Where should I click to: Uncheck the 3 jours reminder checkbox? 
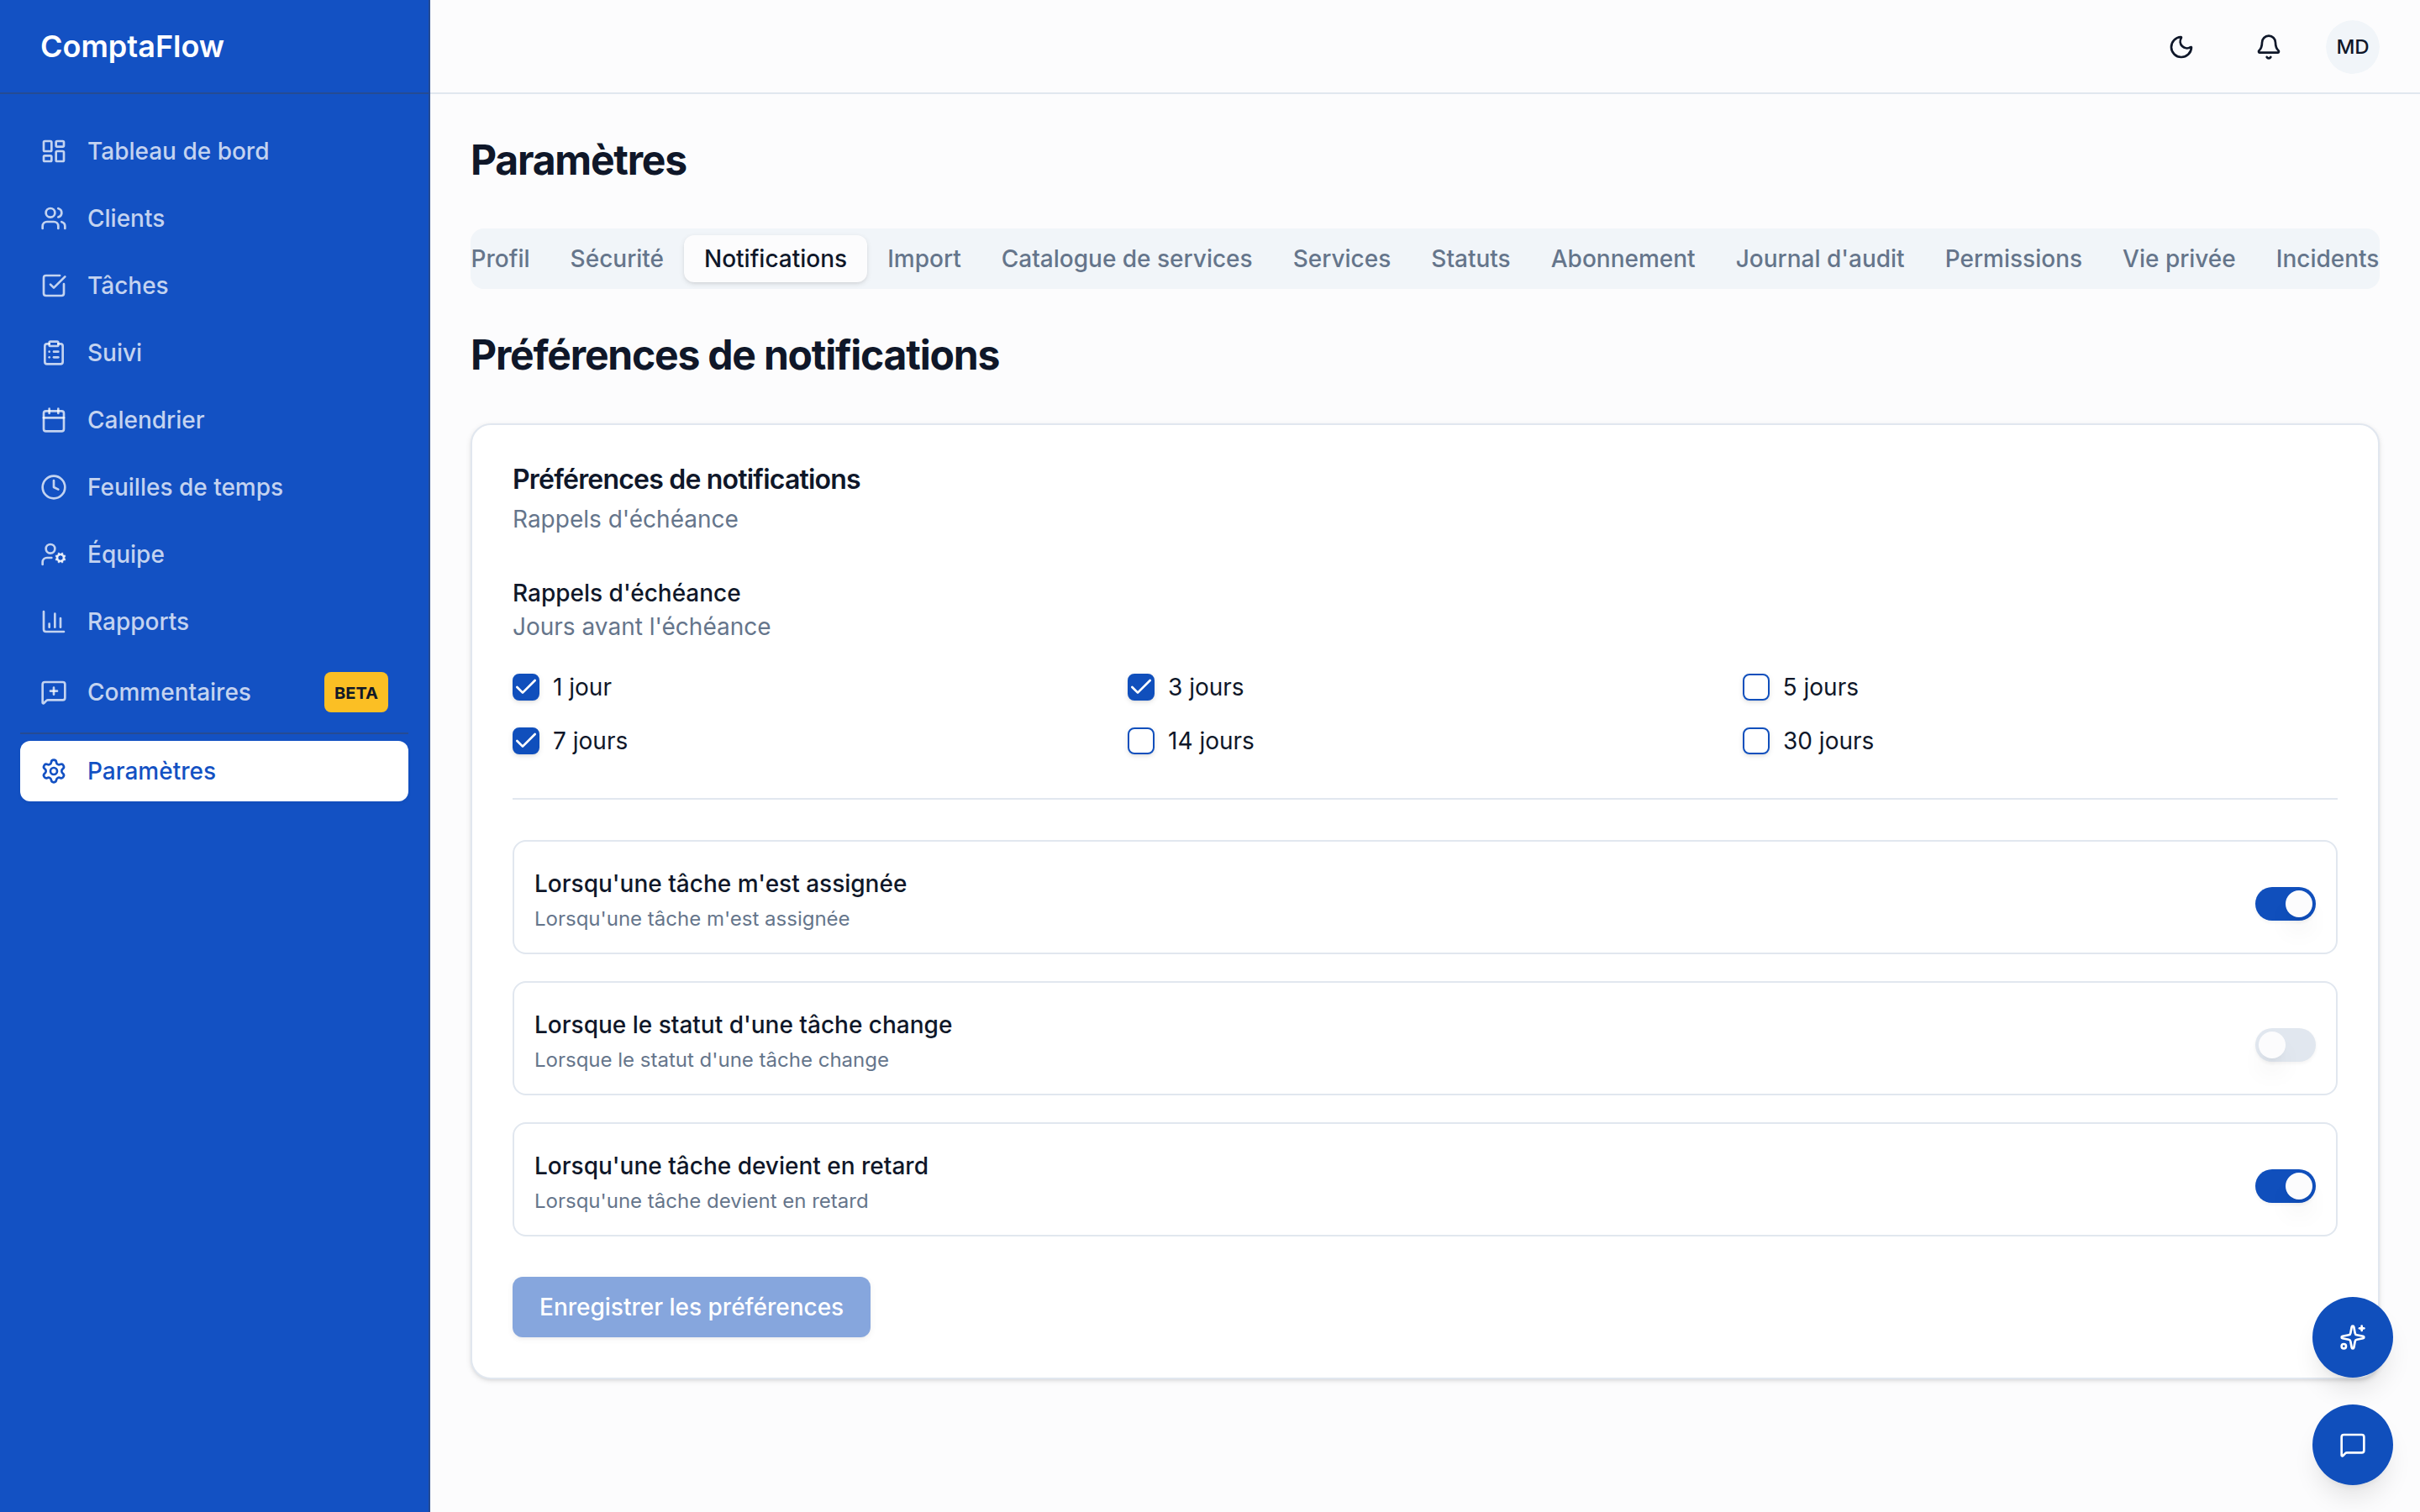(x=1141, y=687)
